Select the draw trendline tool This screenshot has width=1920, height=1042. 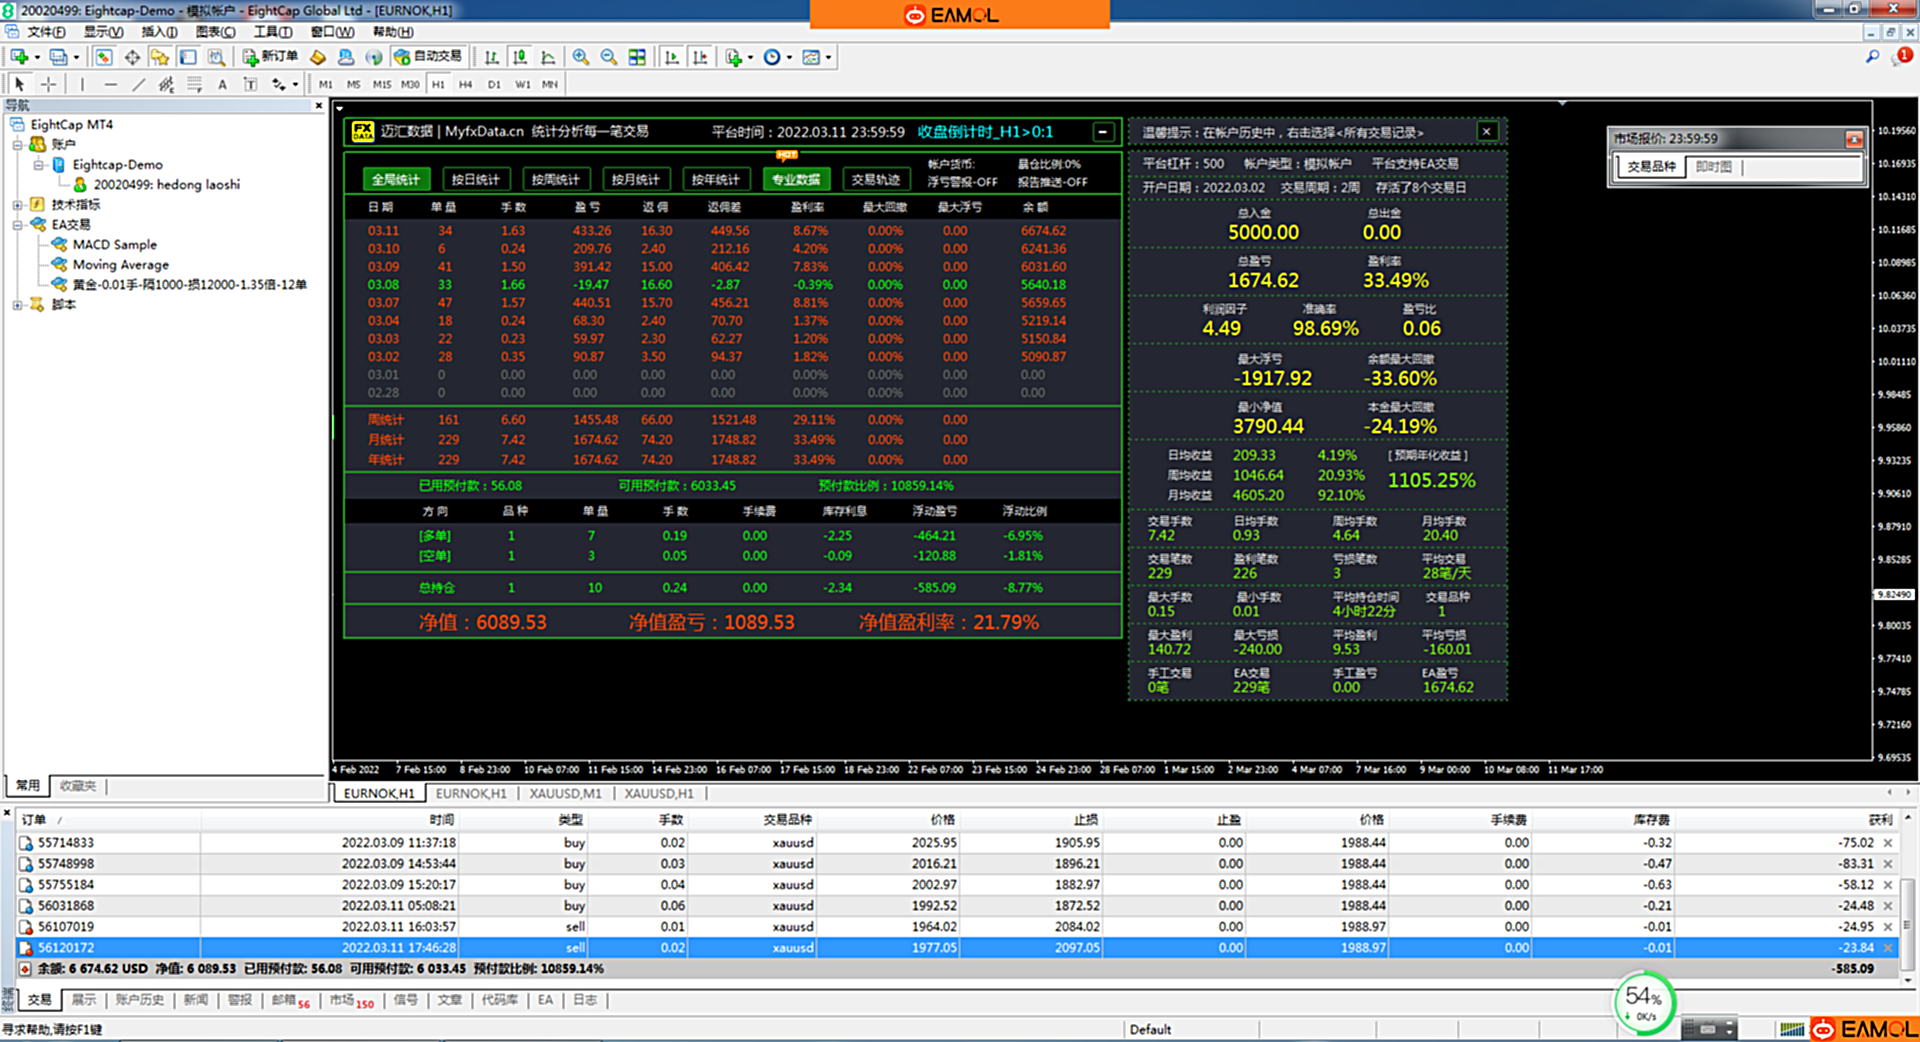(x=139, y=85)
